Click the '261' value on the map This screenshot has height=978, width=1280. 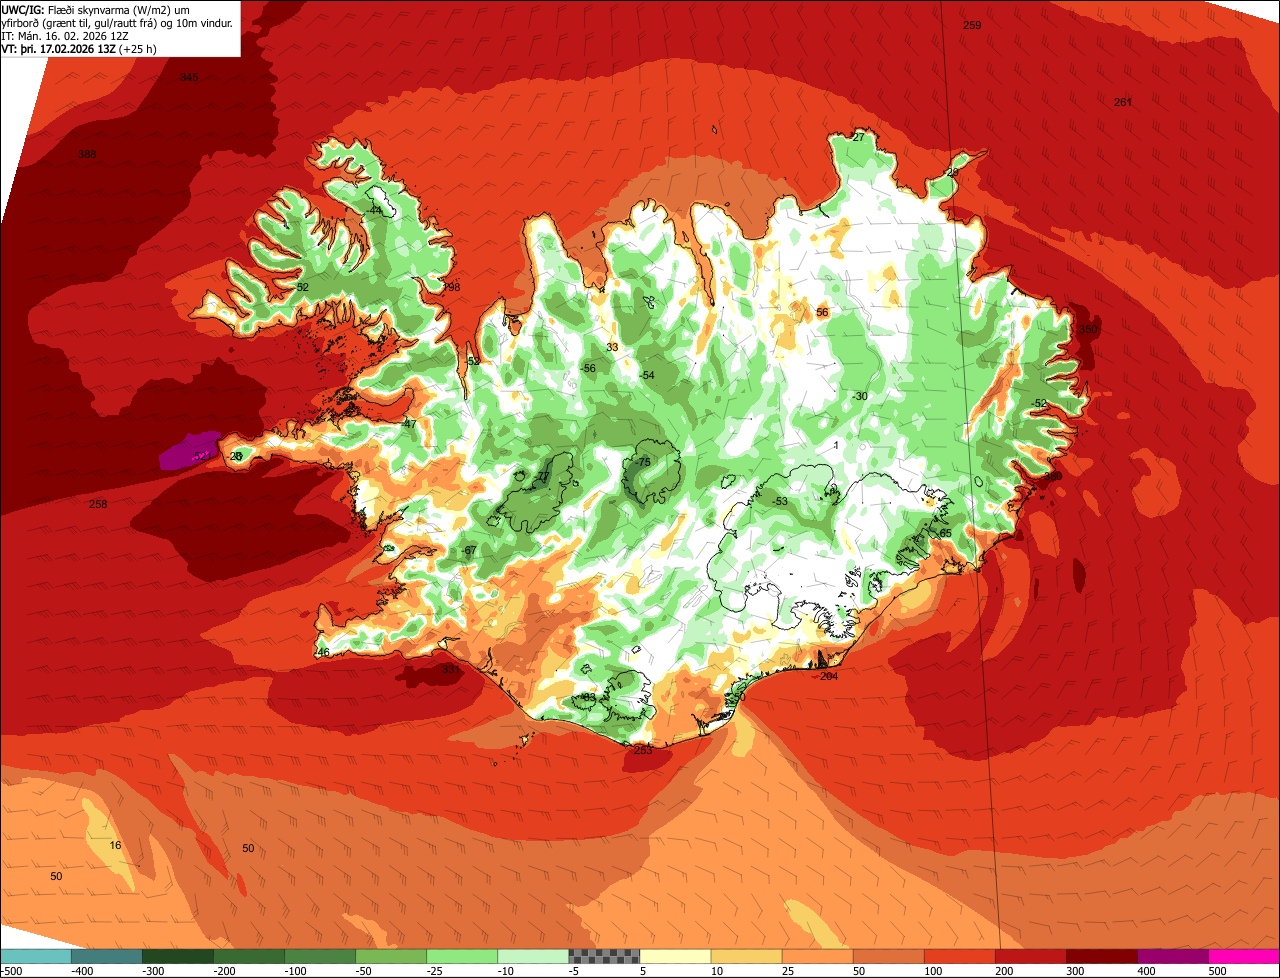point(1123,102)
